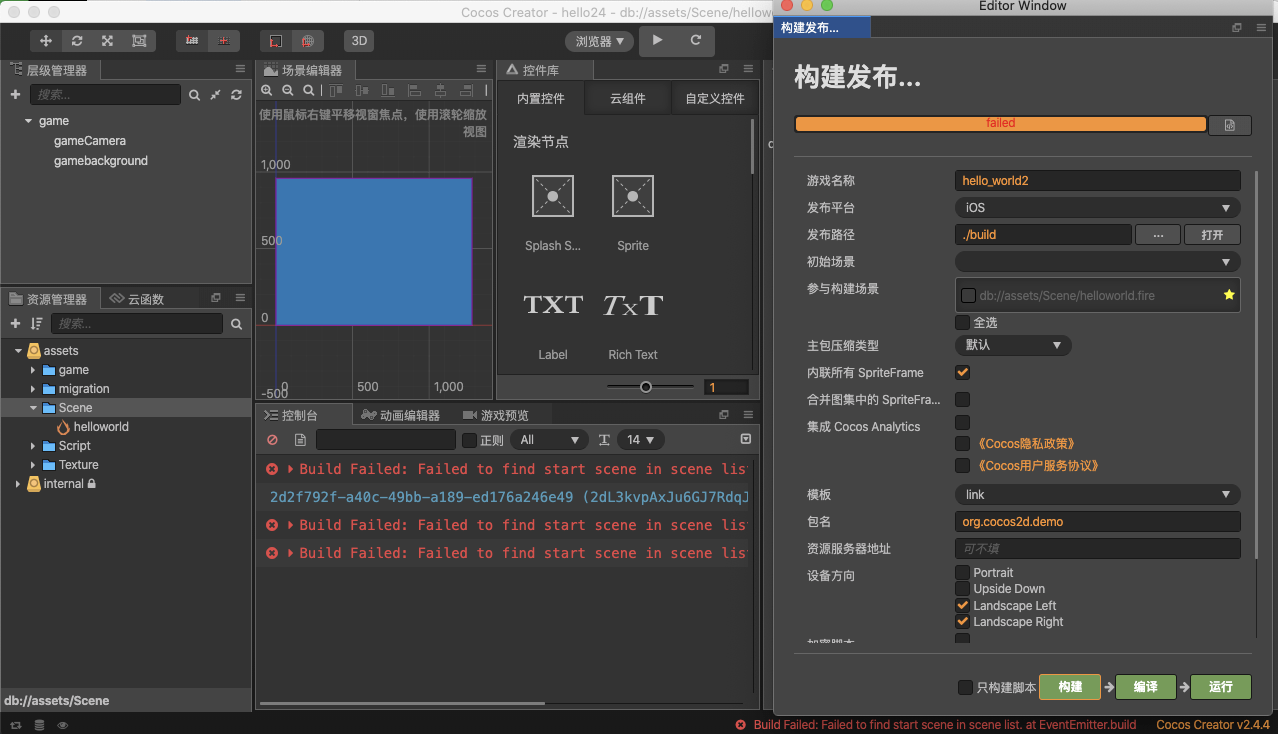The image size is (1278, 734).
Task: Expand the internal assets database
Action: tap(18, 484)
